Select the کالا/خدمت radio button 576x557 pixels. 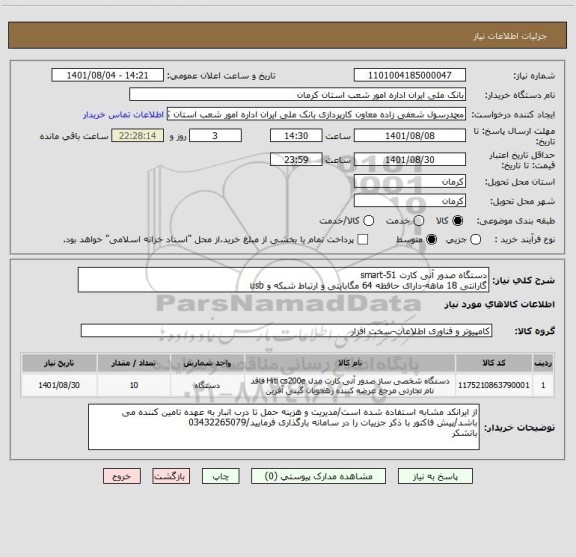click(368, 221)
